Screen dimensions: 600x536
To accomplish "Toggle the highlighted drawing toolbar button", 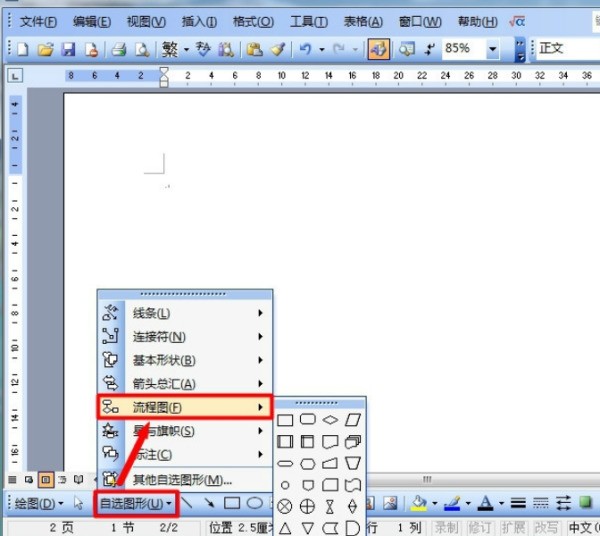I will point(378,48).
